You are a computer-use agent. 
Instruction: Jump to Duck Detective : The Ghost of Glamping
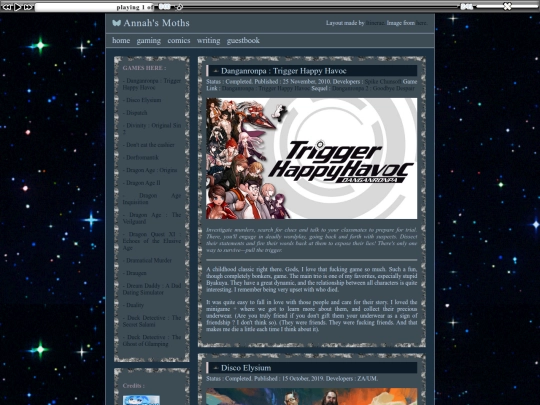point(152,341)
